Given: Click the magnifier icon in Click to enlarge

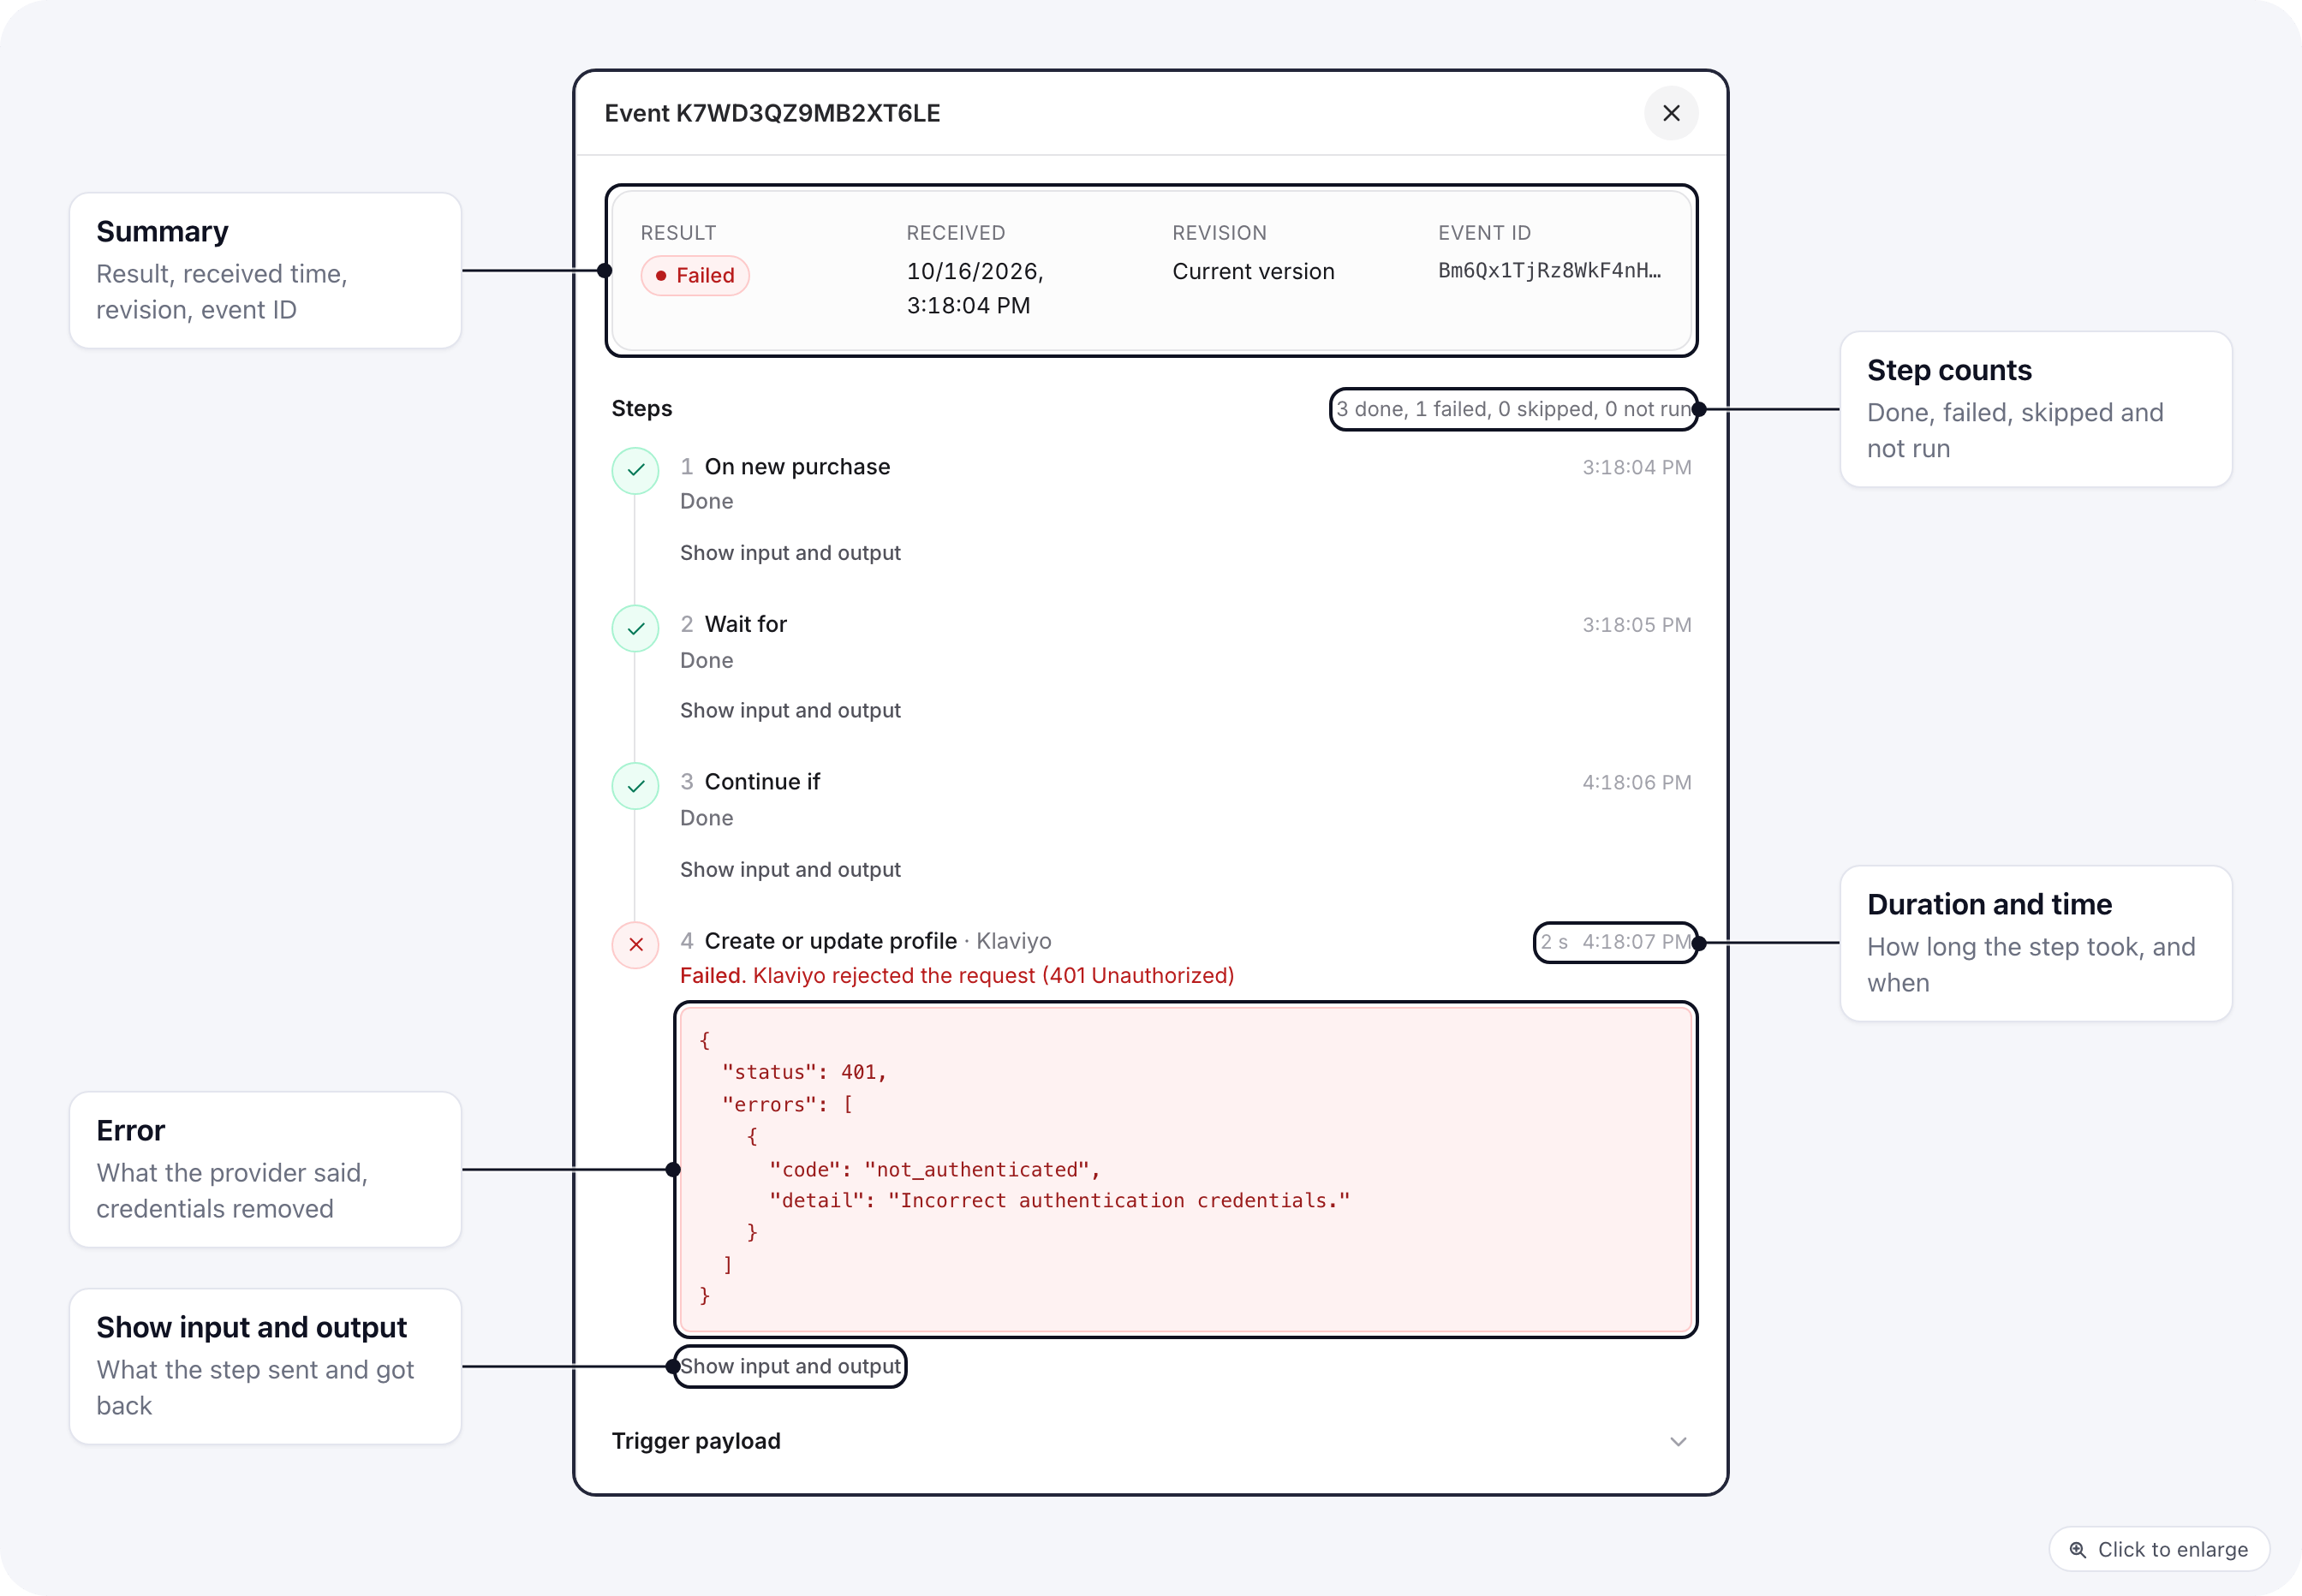Looking at the screenshot, I should 2077,1549.
